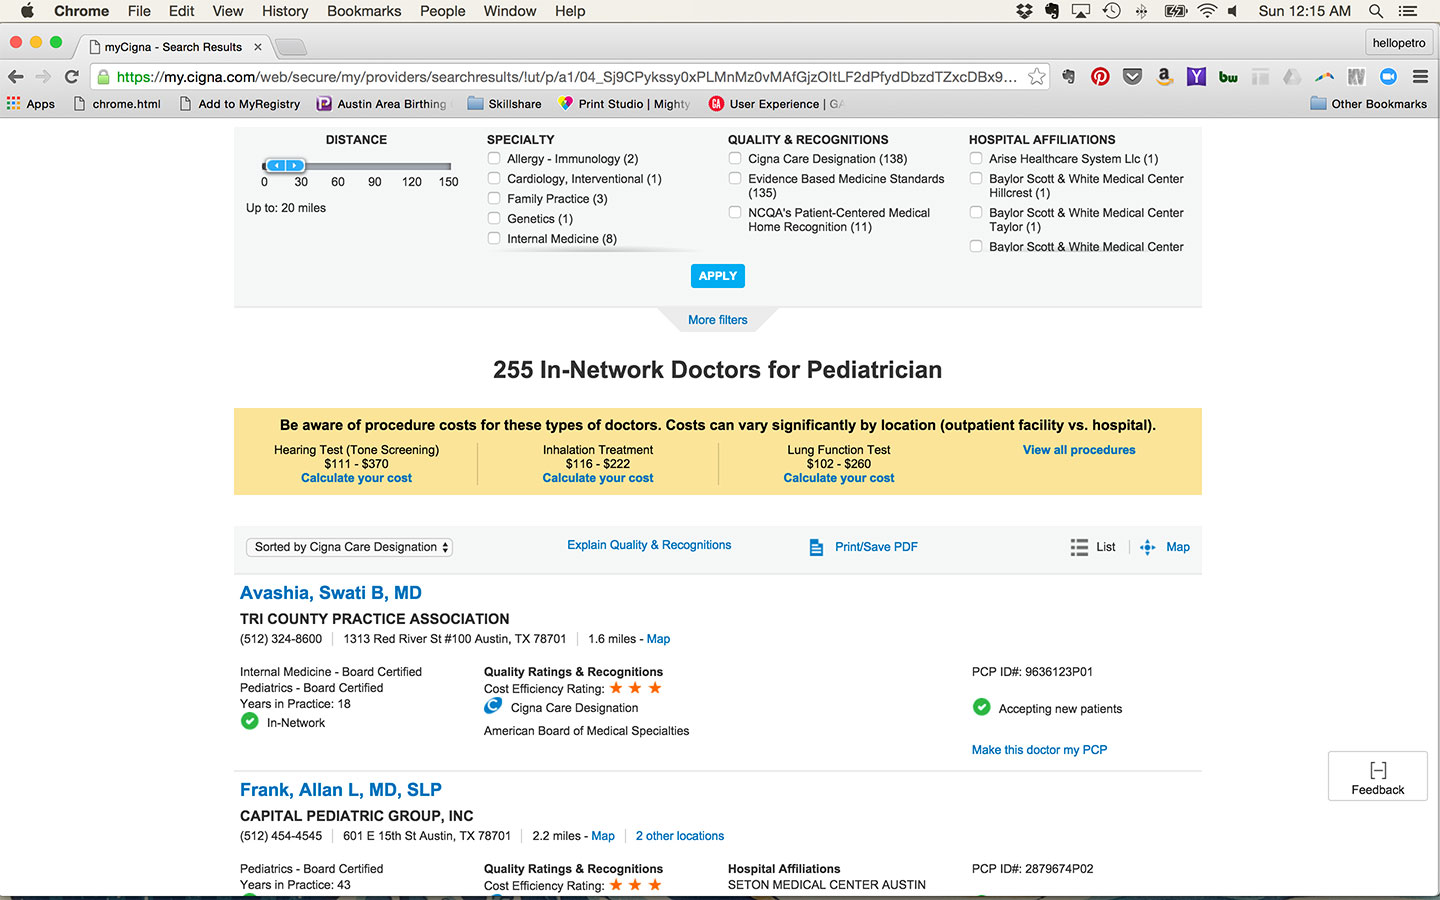
Task: Click the Pocket extension icon
Action: pyautogui.click(x=1132, y=77)
